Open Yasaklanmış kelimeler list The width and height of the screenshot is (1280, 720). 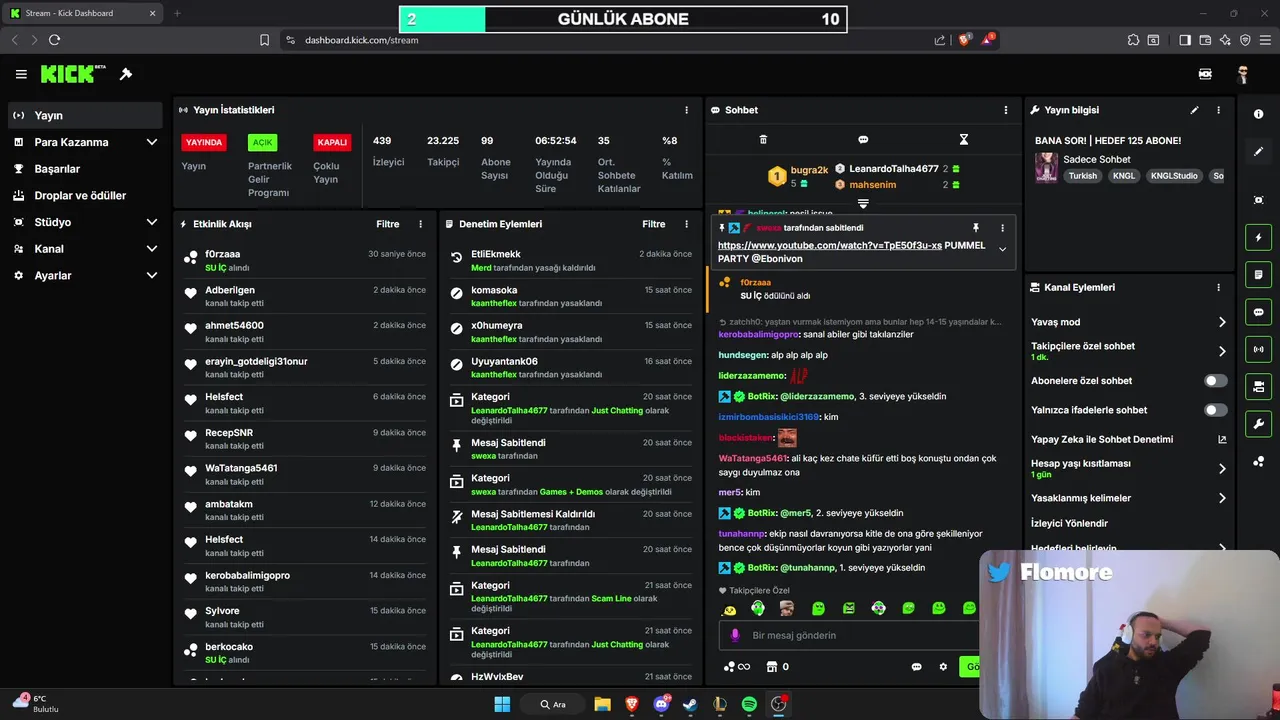pyautogui.click(x=1222, y=498)
